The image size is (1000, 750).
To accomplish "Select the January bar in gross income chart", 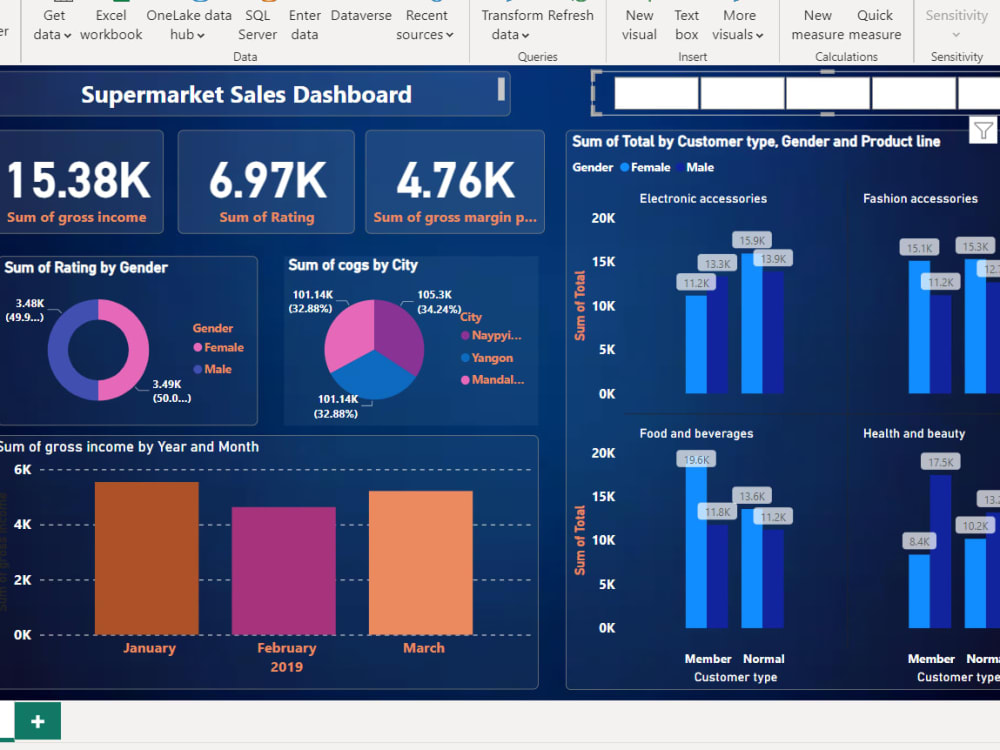I will pos(149,560).
